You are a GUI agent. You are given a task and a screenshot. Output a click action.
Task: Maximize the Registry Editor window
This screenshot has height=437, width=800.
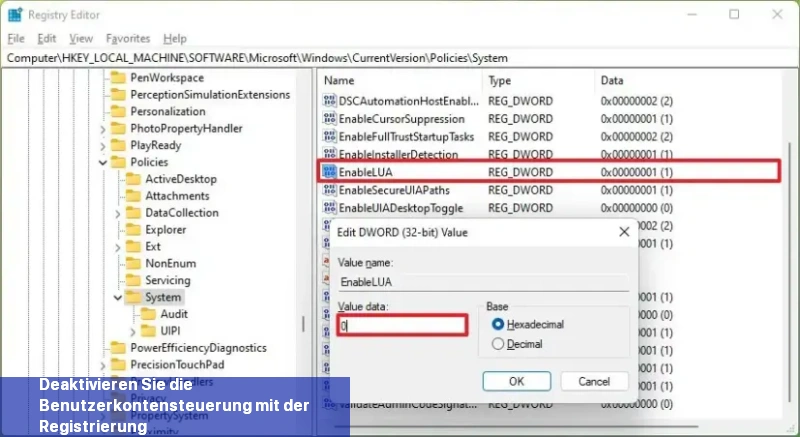(734, 14)
